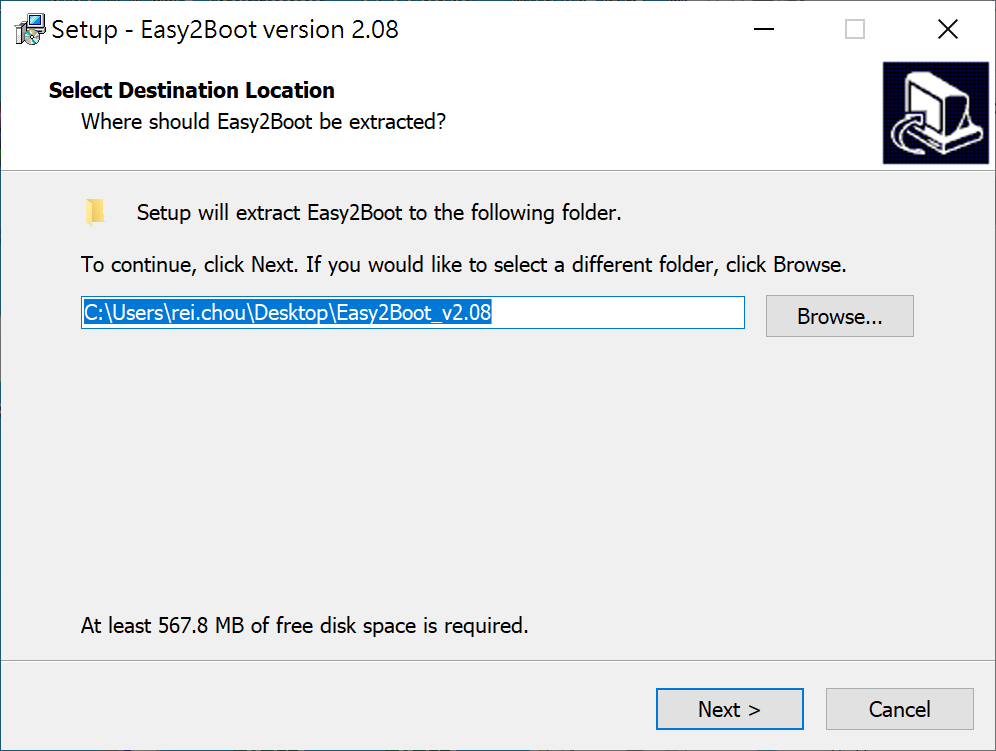This screenshot has height=751, width=996.
Task: Open the Browse... folder dialog
Action: pyautogui.click(x=839, y=316)
